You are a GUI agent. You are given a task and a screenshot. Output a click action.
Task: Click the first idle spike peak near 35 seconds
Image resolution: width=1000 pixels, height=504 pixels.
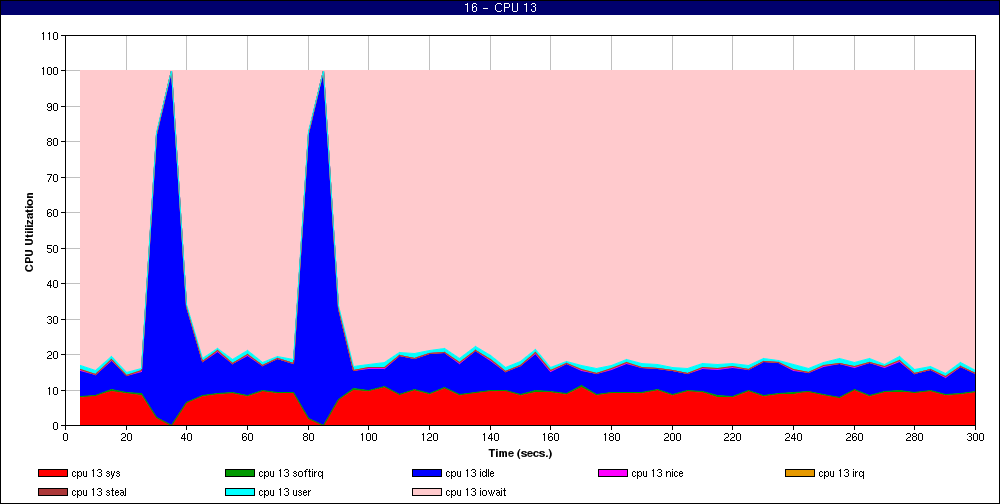pyautogui.click(x=172, y=73)
